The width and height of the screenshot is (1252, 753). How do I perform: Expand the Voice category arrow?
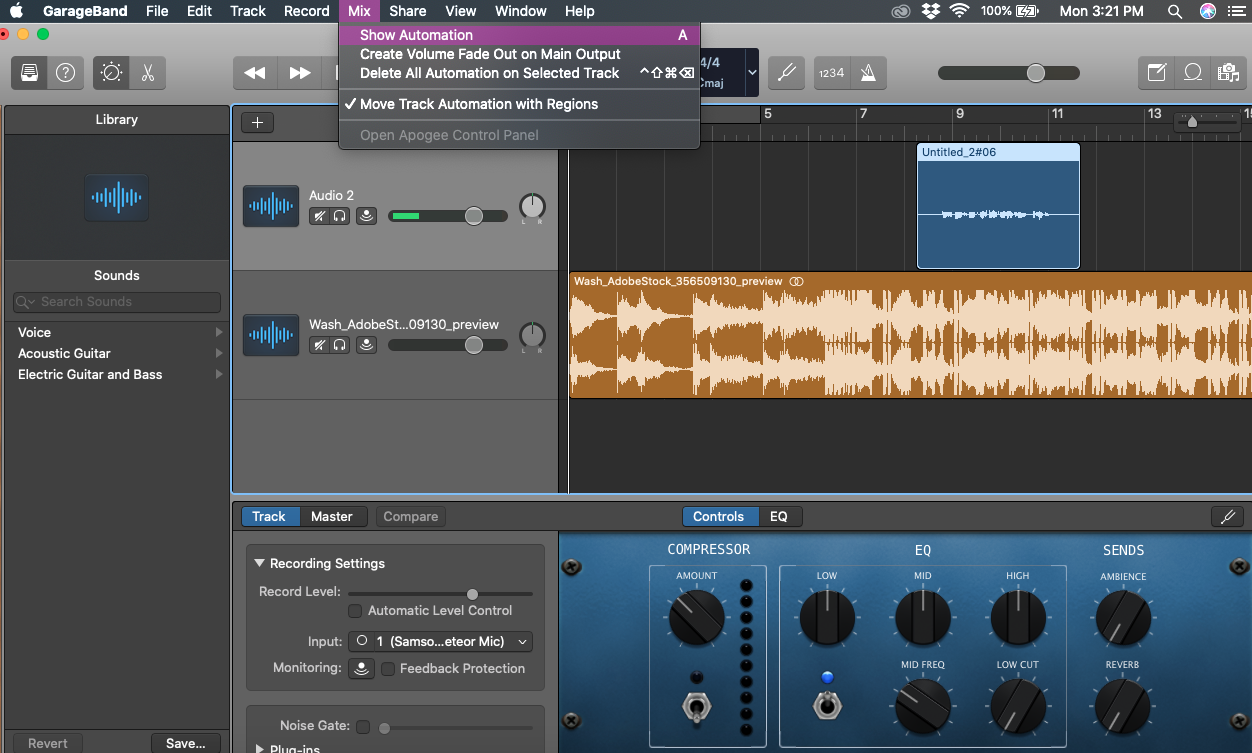219,332
